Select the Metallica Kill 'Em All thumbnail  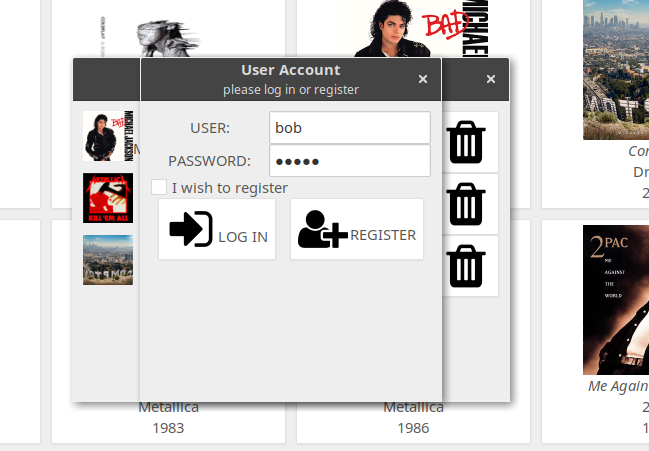point(108,198)
